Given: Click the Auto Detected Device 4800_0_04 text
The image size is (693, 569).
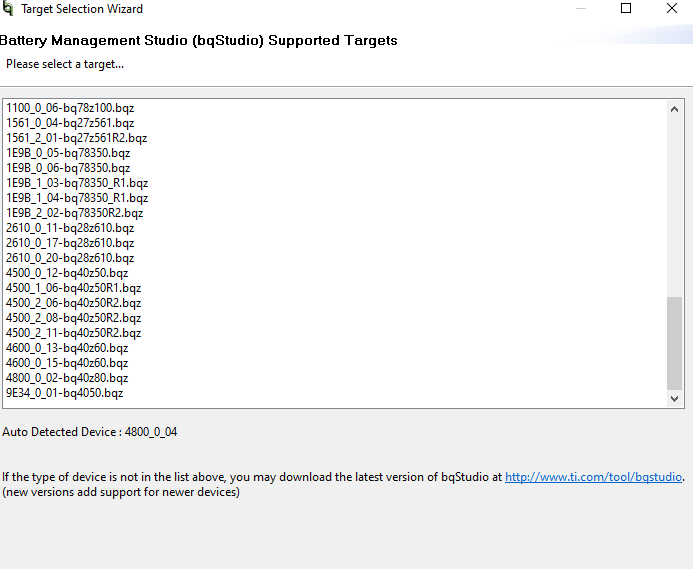Looking at the screenshot, I should click(x=90, y=432).
